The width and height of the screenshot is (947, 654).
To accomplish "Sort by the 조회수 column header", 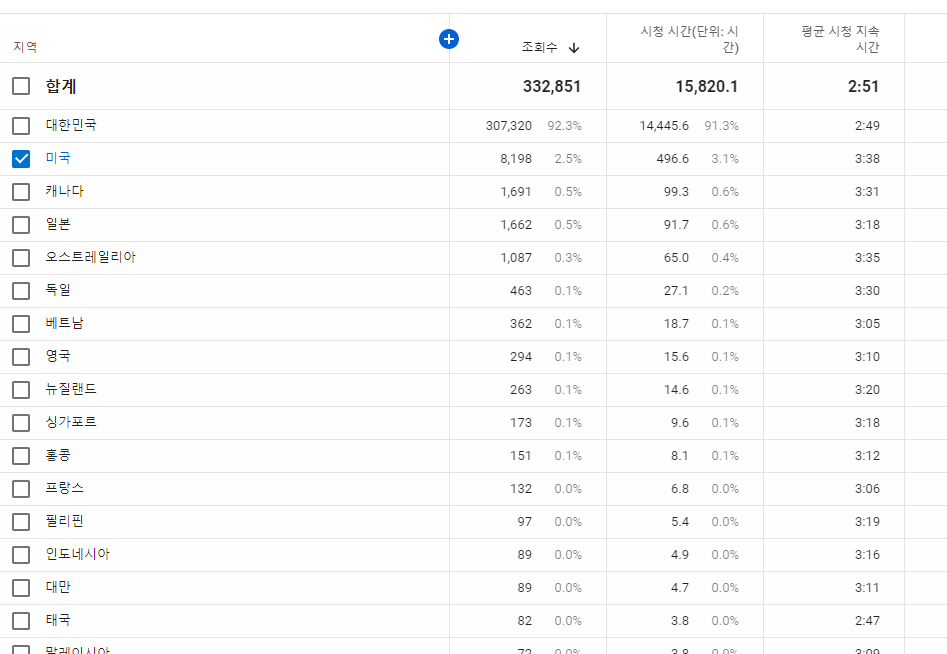I will tap(539, 47).
